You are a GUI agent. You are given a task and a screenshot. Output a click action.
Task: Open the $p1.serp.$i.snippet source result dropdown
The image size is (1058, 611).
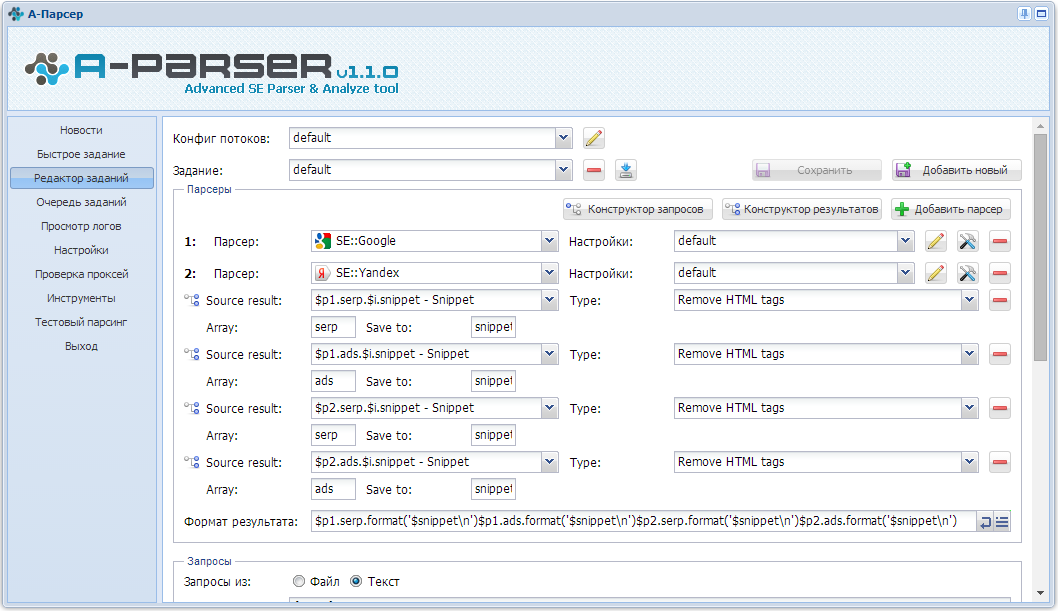pos(549,300)
